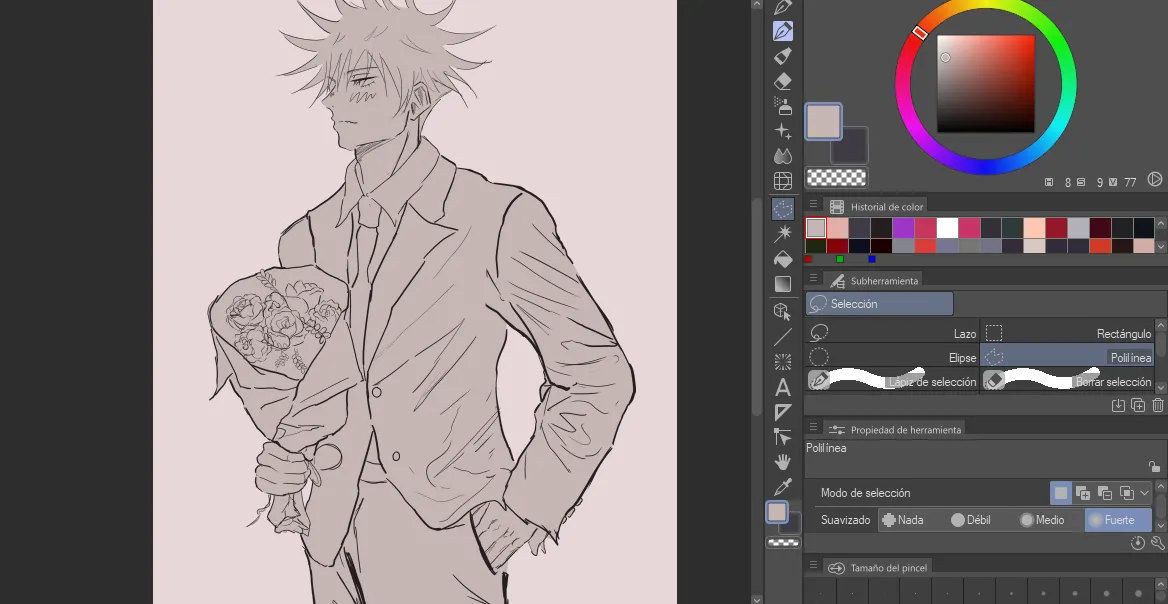Toggle the Polilínea tool property lock
This screenshot has width=1168, height=604.
coord(1154,467)
